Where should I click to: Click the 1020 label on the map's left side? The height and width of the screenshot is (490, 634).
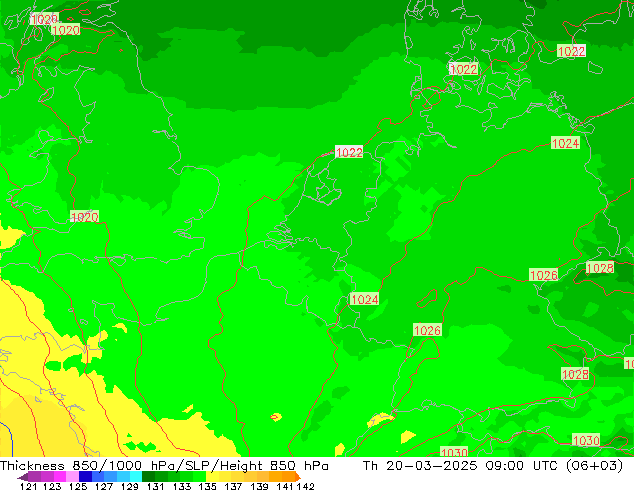[x=84, y=217]
